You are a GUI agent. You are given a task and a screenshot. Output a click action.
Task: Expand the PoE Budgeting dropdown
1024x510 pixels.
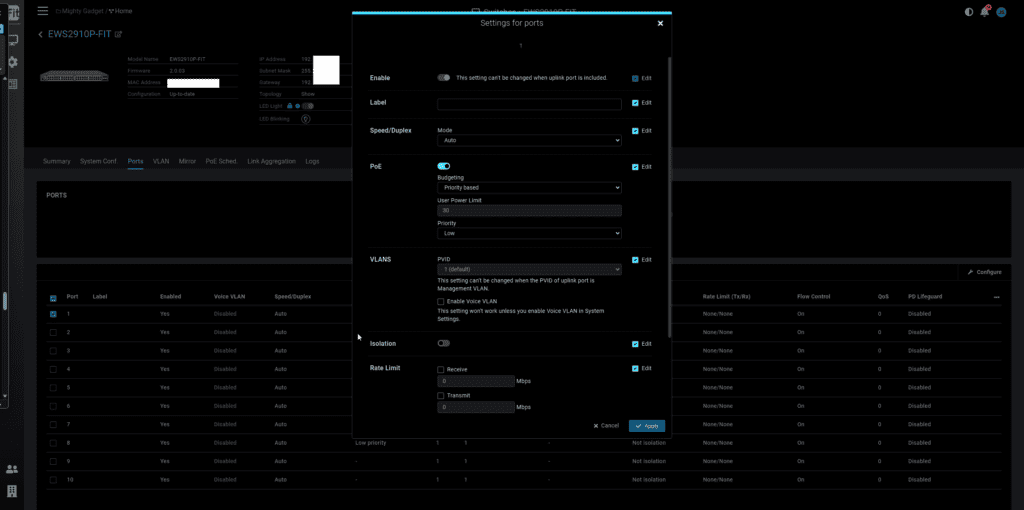click(x=529, y=187)
